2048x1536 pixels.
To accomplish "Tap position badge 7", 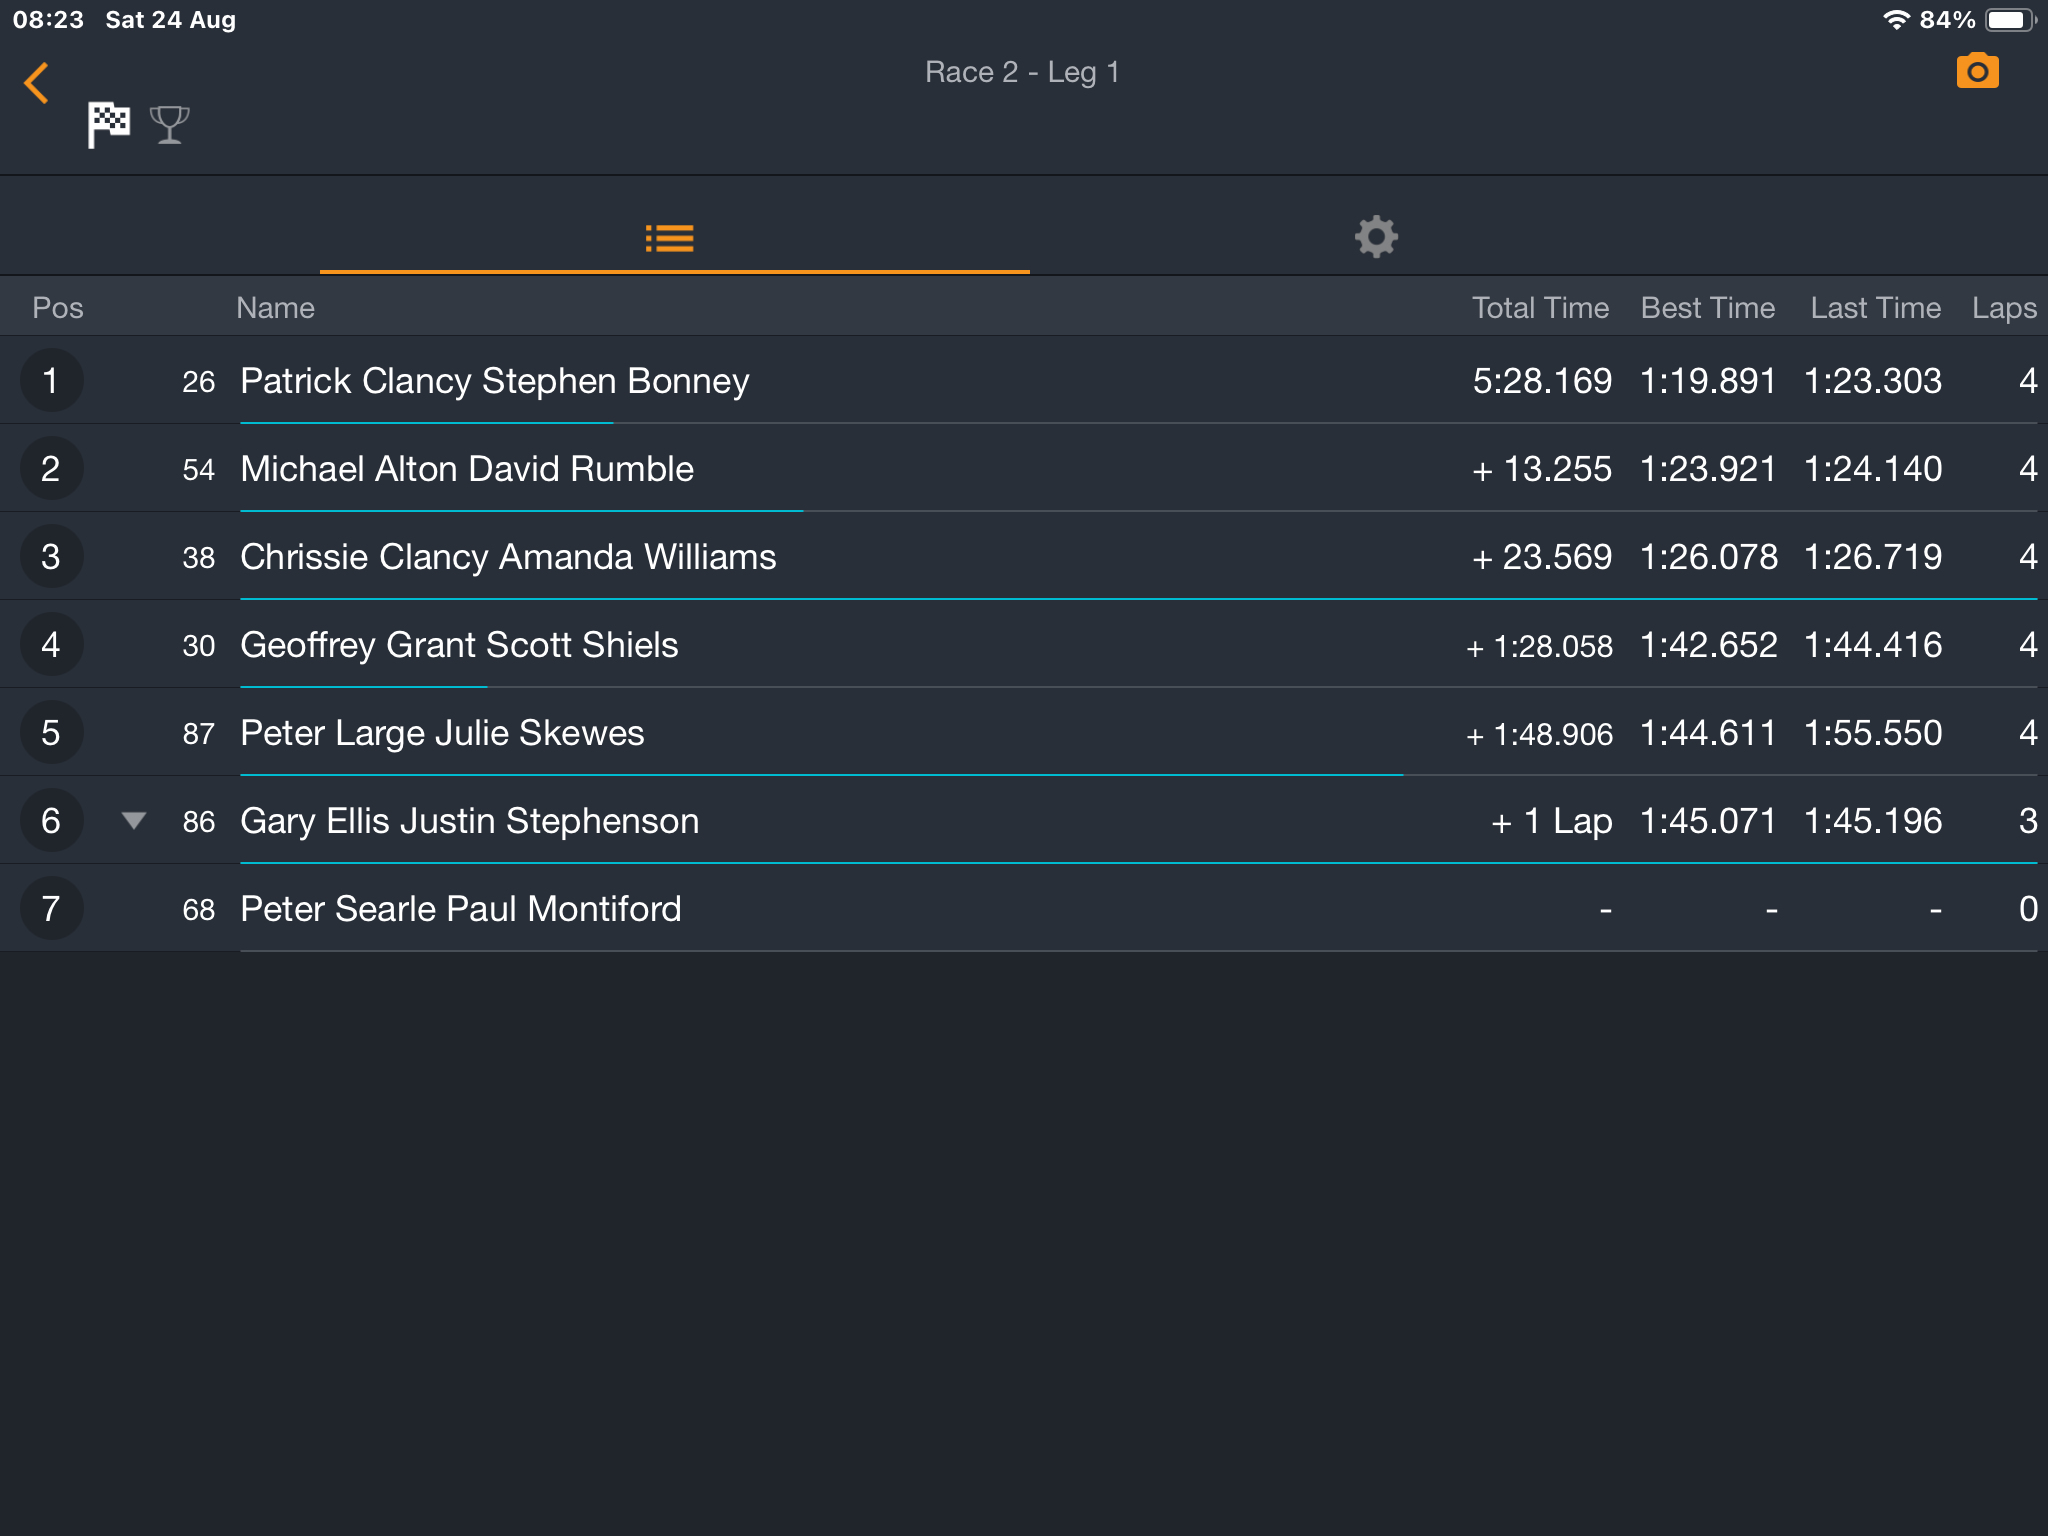I will (x=51, y=908).
